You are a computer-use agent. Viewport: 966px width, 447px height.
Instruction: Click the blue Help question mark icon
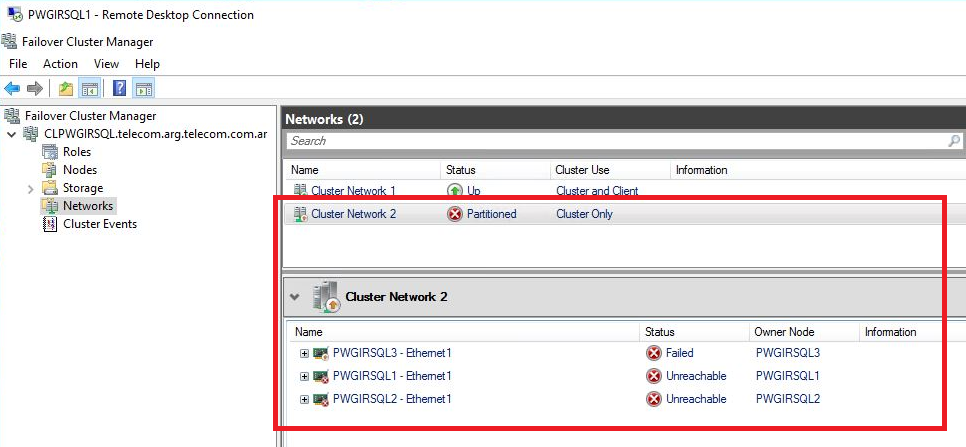(120, 89)
